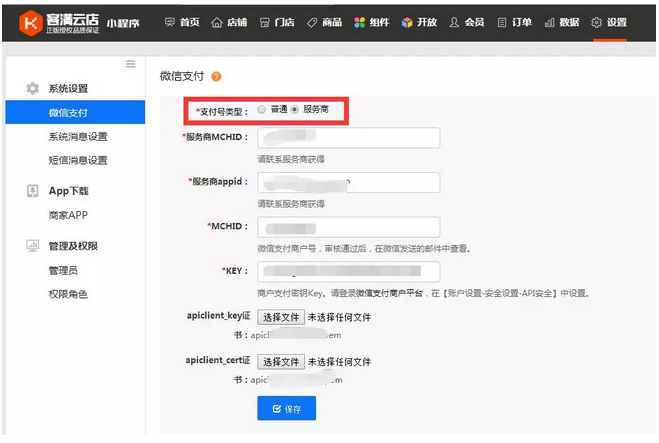Click the monitor icon beside 管理及权限
Image resolution: width=659 pixels, height=443 pixels.
32,245
